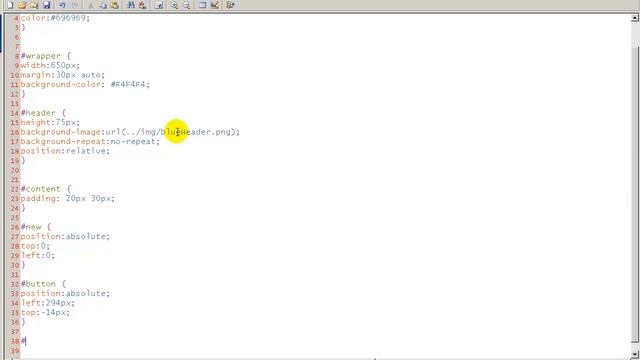Click line number 32 in the gutter
Viewport: 640px width, 360px height.
[x=15, y=284]
